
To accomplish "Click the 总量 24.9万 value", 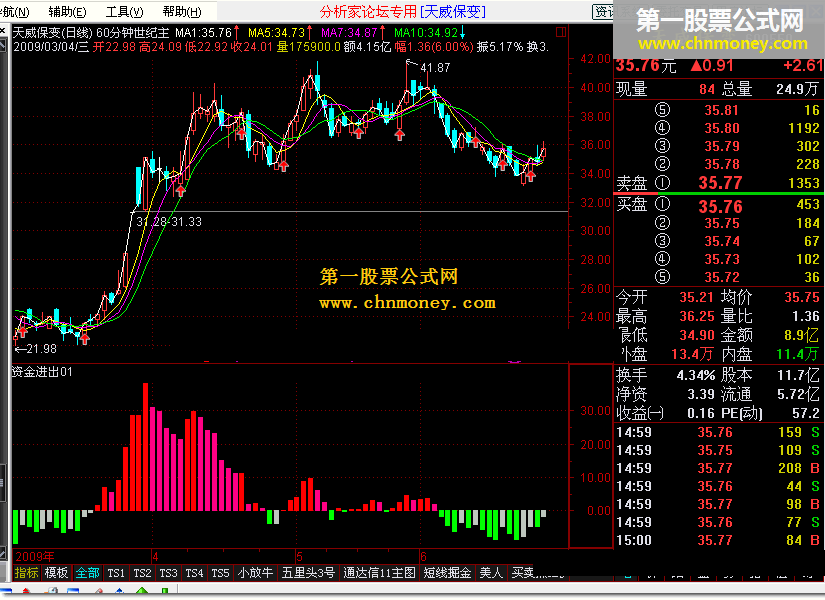I will pos(798,89).
